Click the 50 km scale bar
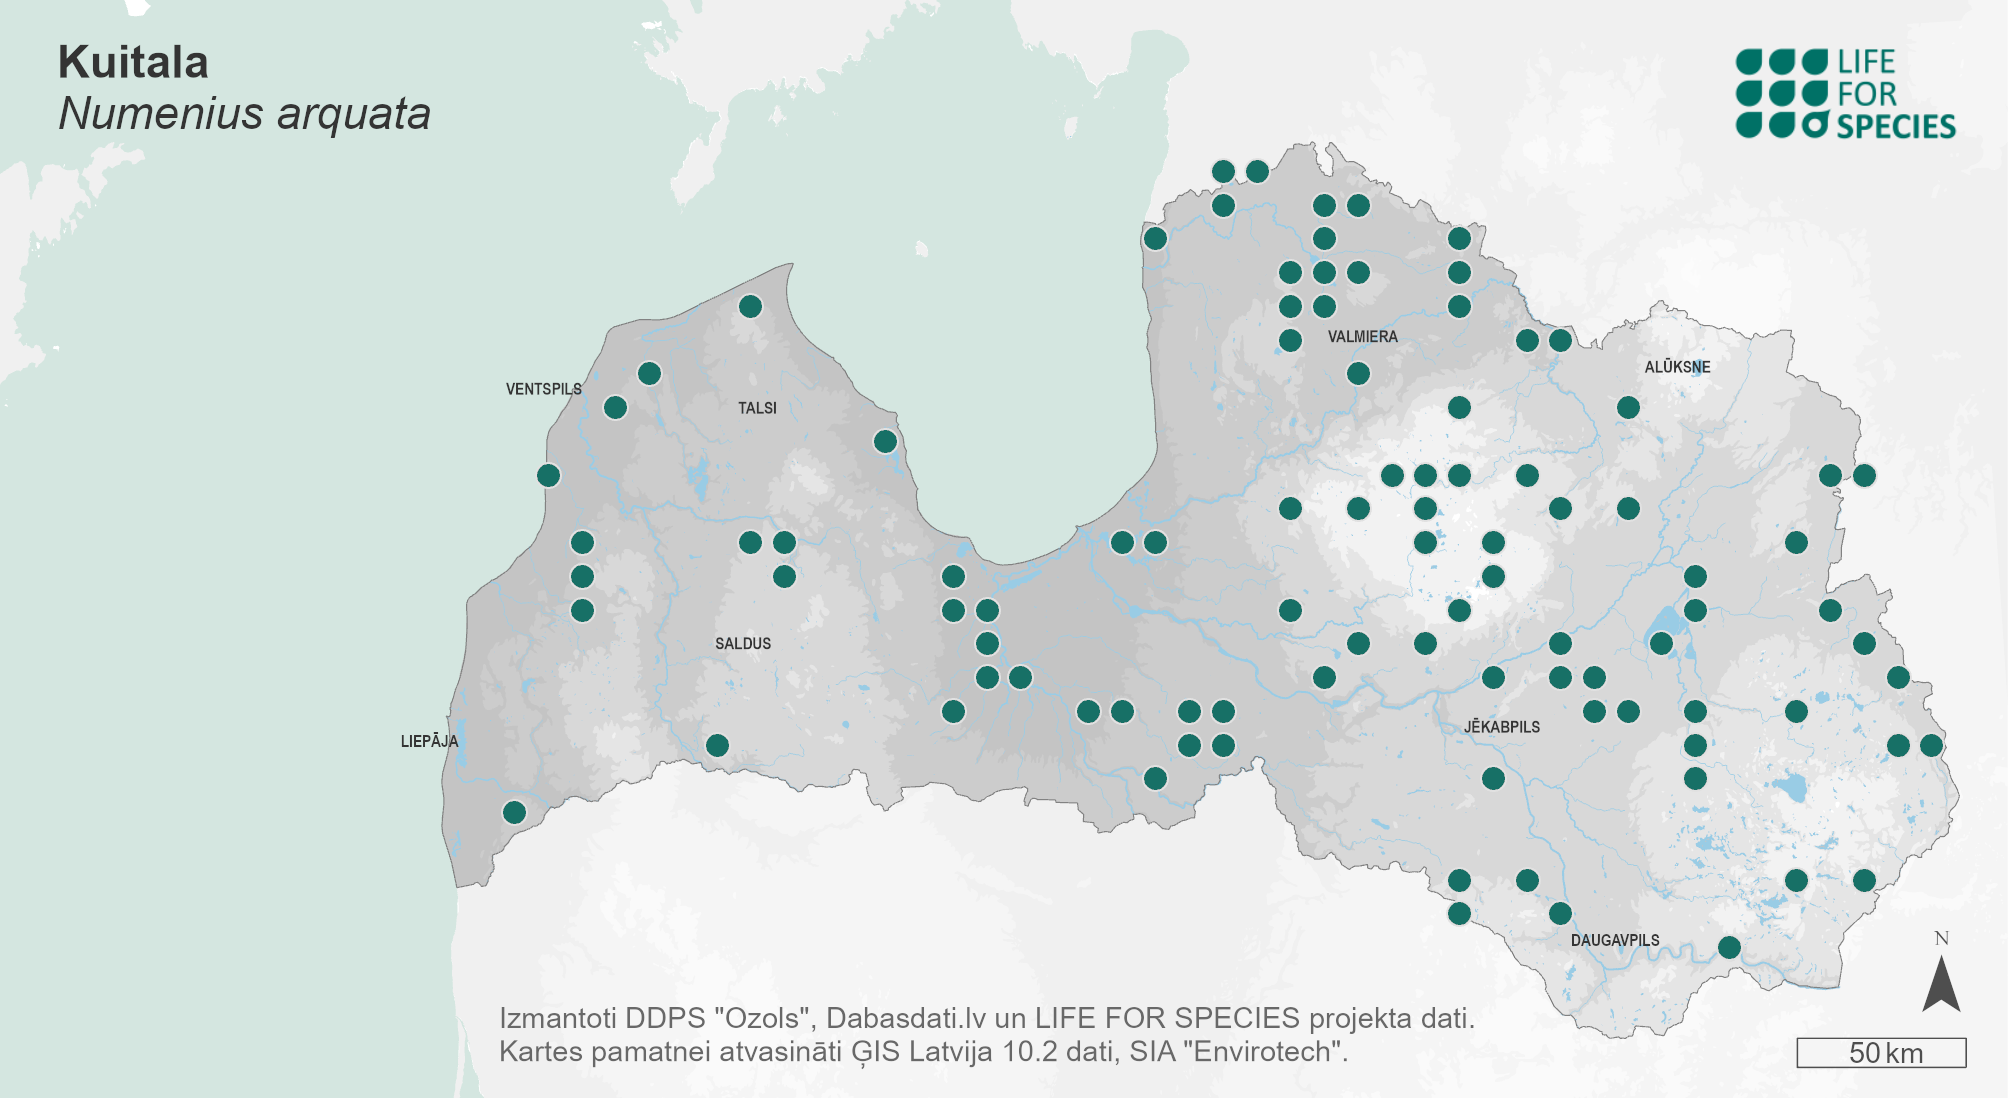Viewport: 2008px width, 1098px height. tap(1881, 1053)
